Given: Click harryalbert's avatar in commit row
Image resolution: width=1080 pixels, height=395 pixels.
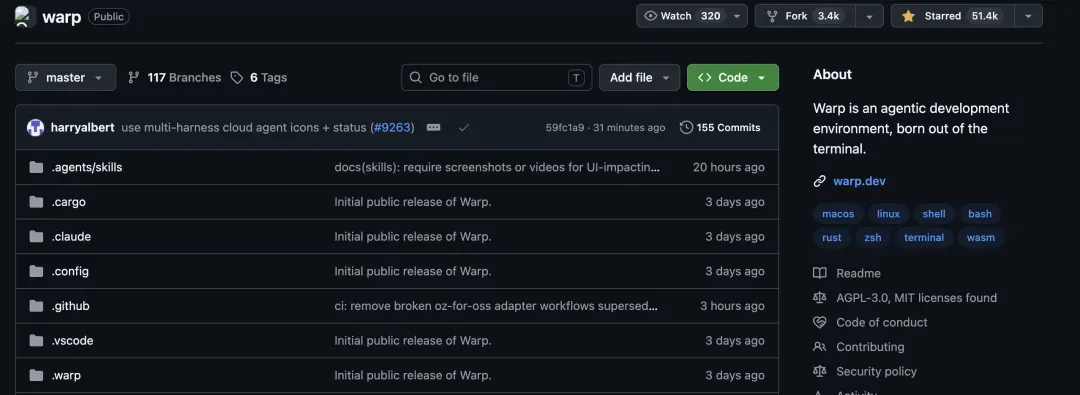Looking at the screenshot, I should point(35,128).
